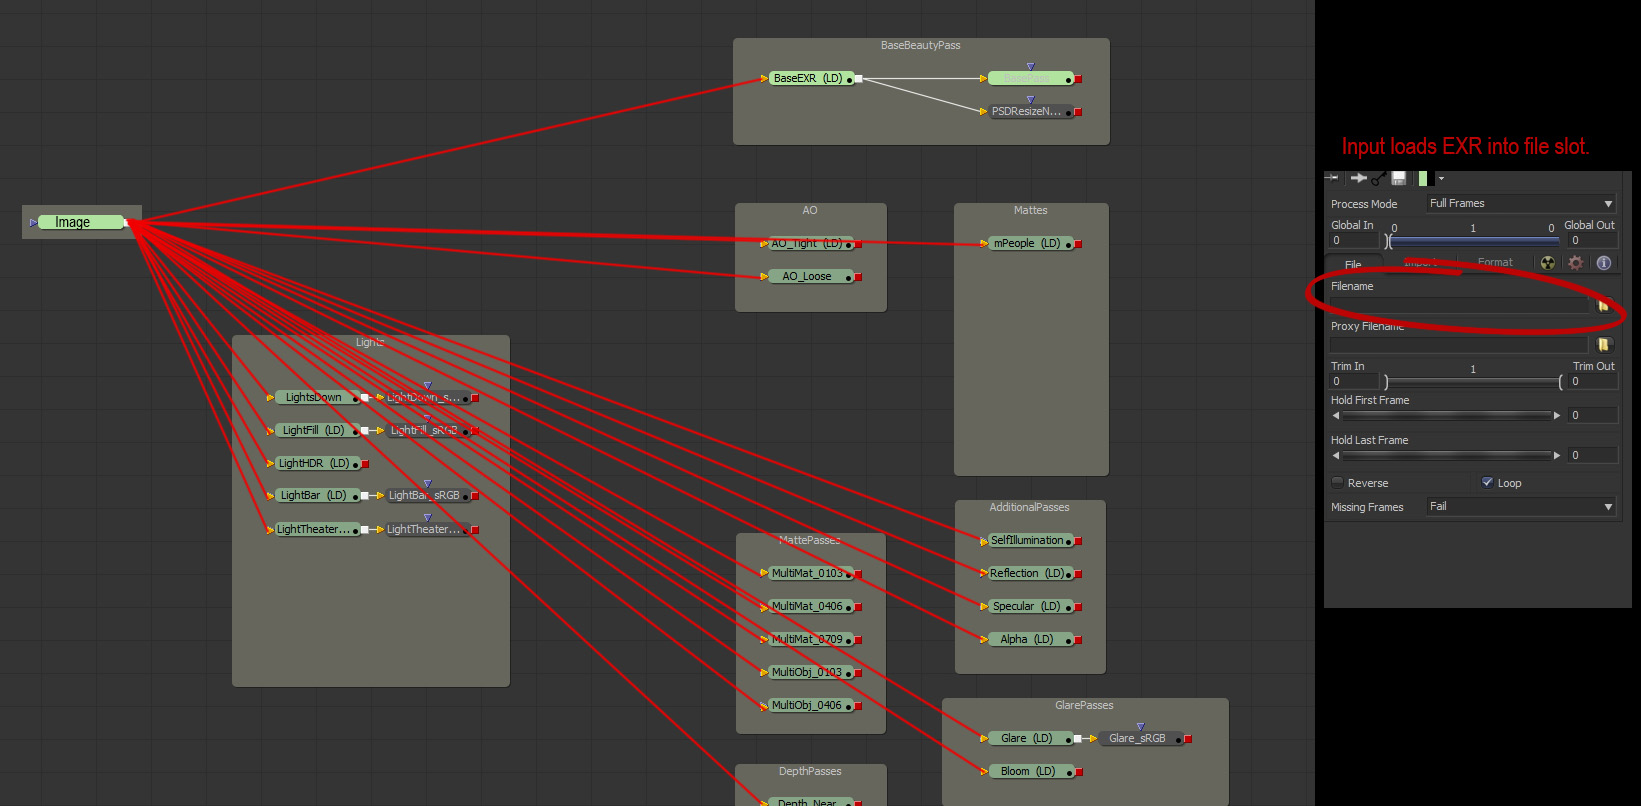Select the Bloom (LD) node
The image size is (1641, 806).
pos(1030,771)
